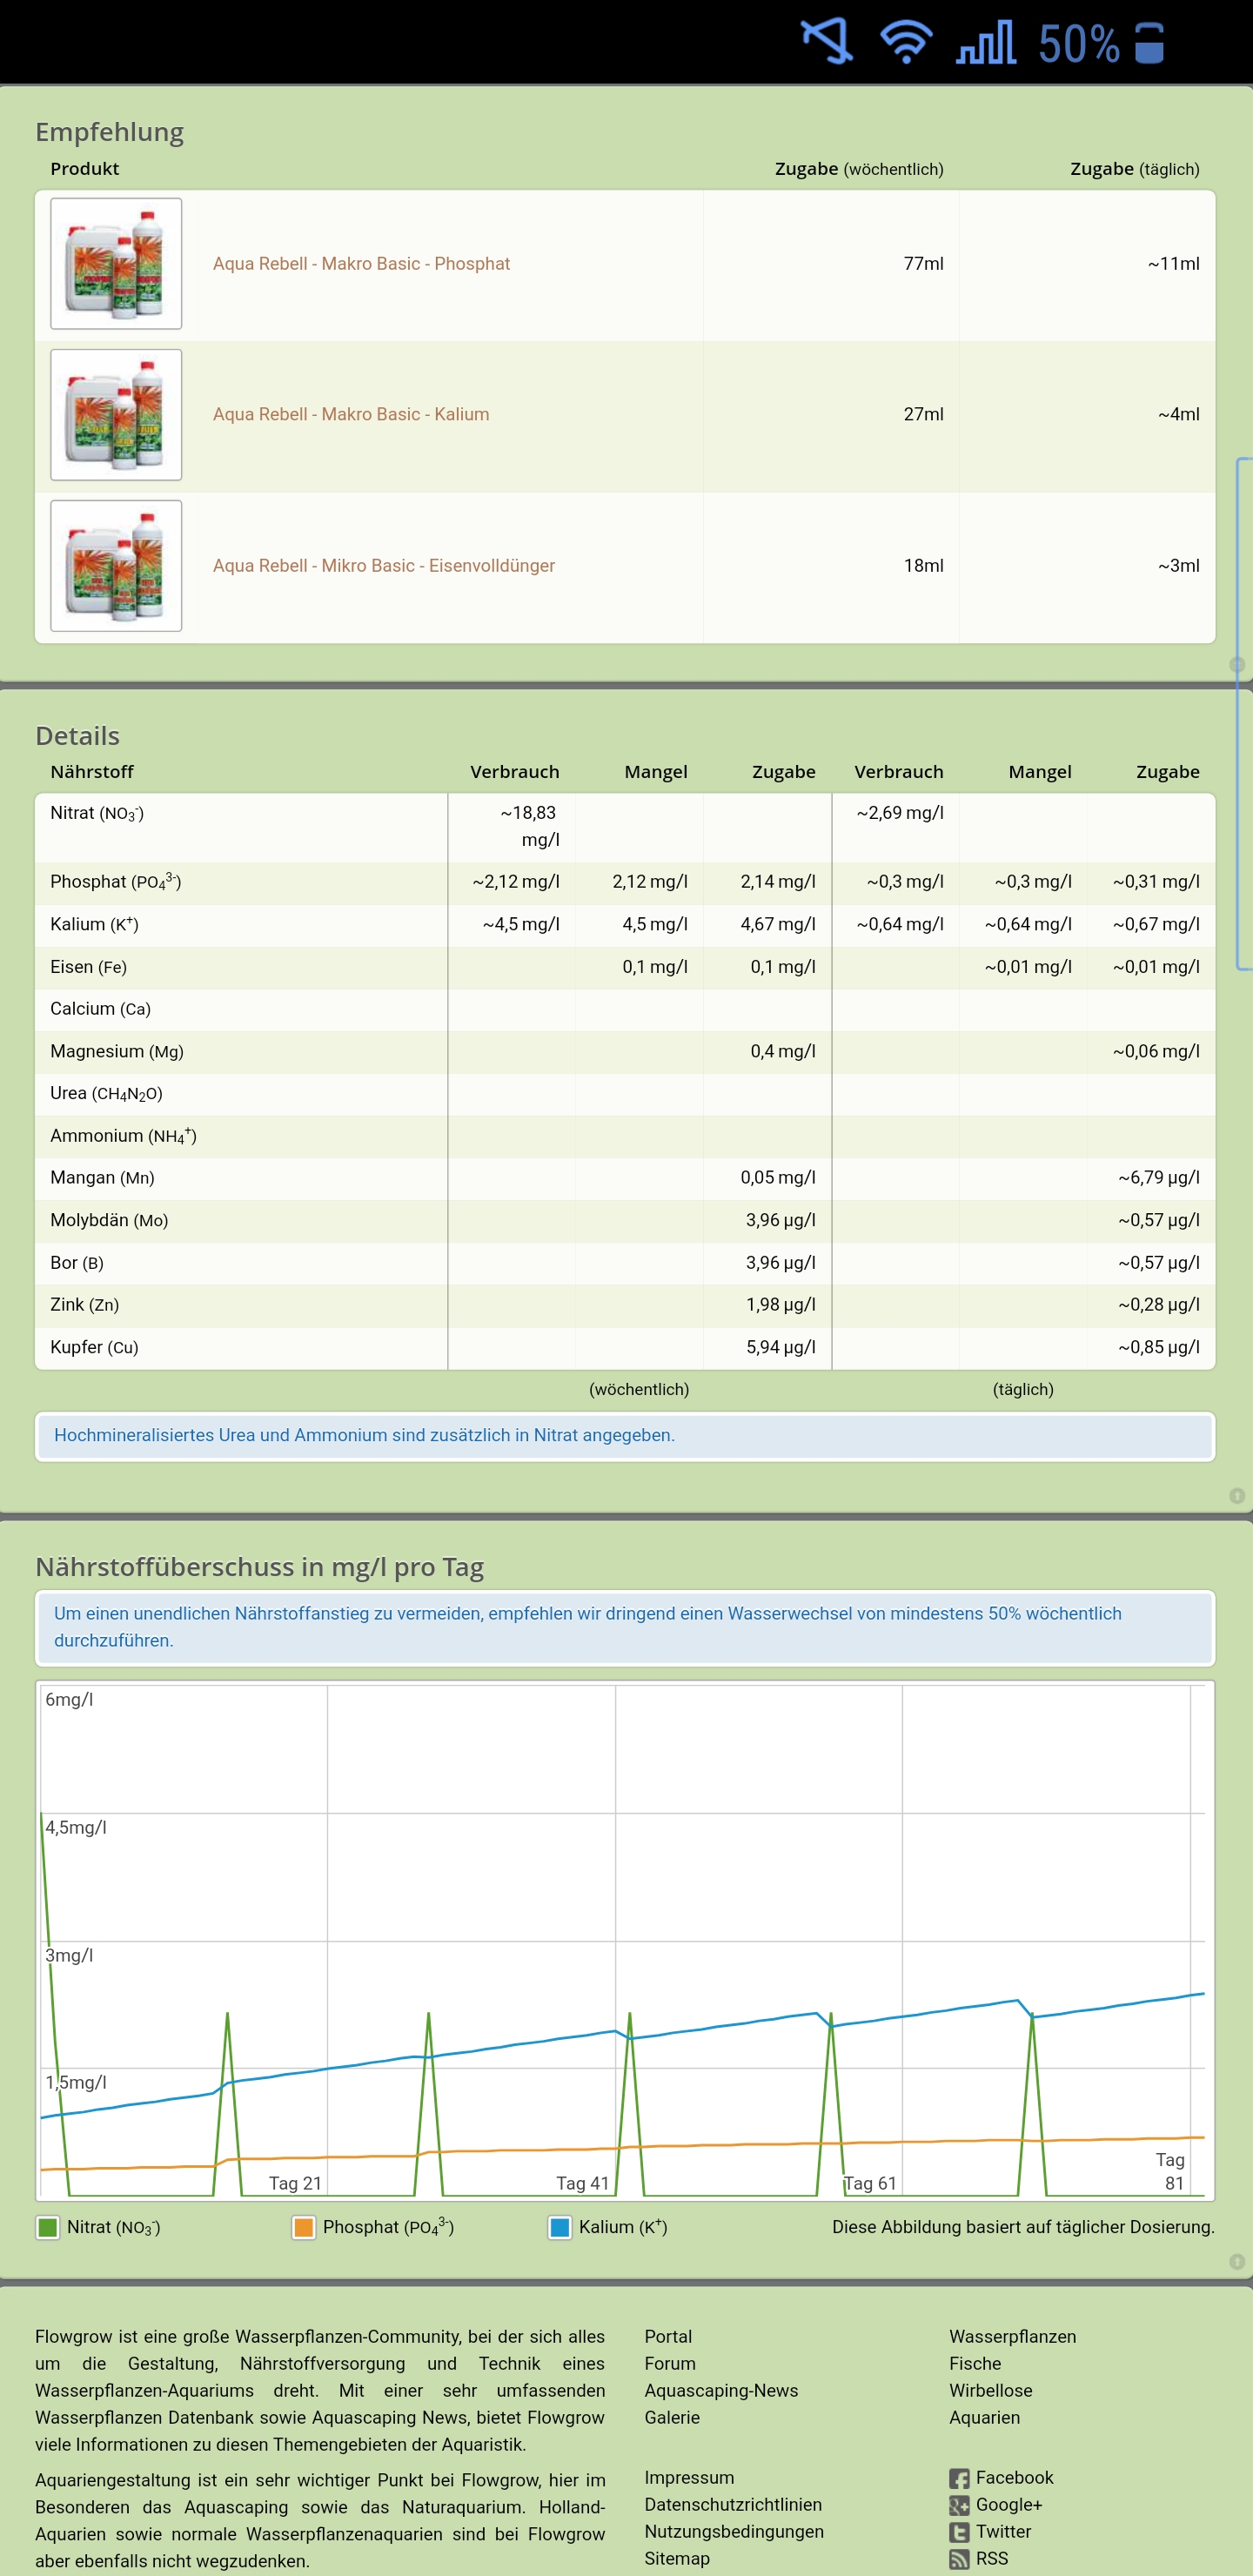The image size is (1253, 2576).
Task: Open Aqua Rebell Mikro Basic Eisenvolldünger link
Action: [x=384, y=566]
